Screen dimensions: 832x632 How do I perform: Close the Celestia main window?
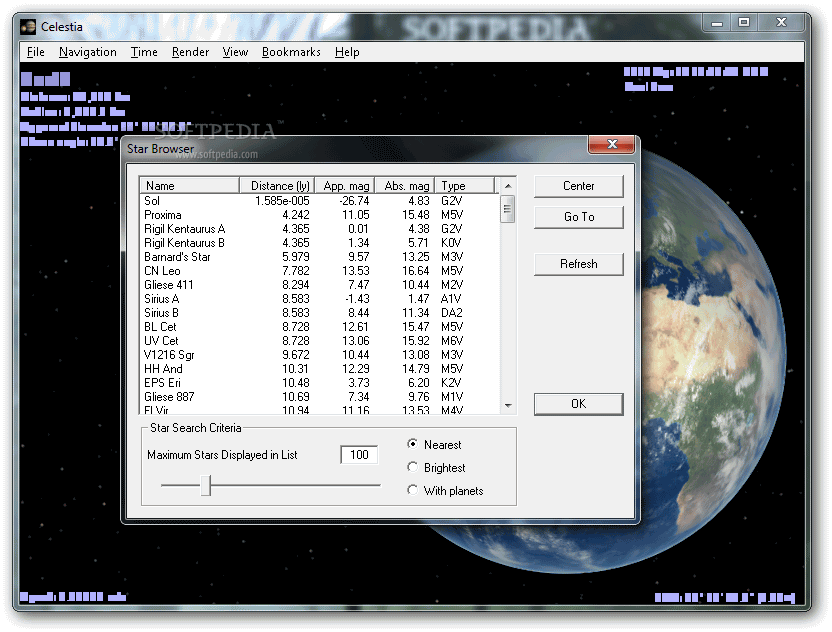click(781, 23)
